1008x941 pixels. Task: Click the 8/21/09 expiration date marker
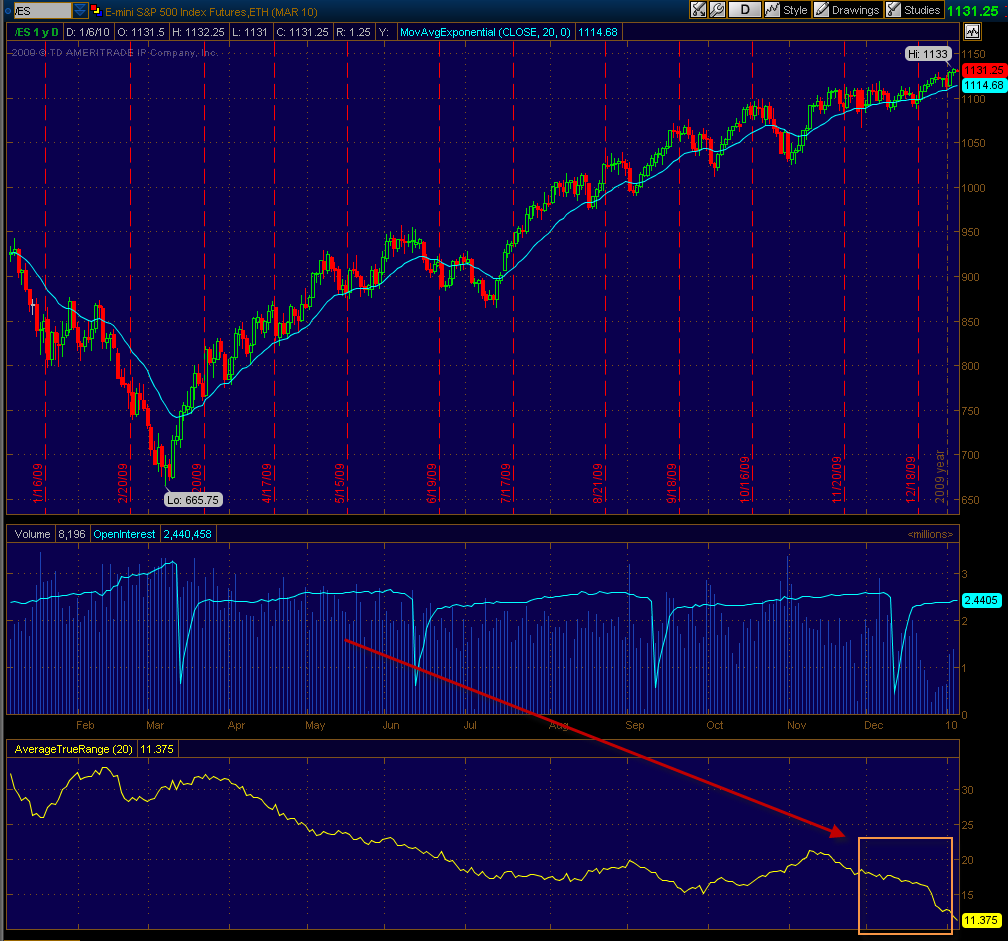598,483
